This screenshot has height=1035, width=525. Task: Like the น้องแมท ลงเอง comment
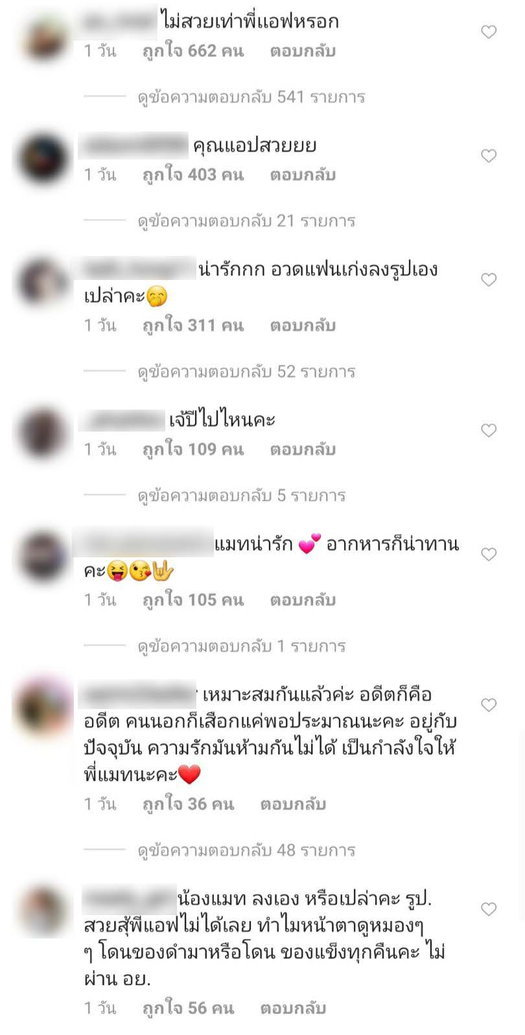[488, 910]
